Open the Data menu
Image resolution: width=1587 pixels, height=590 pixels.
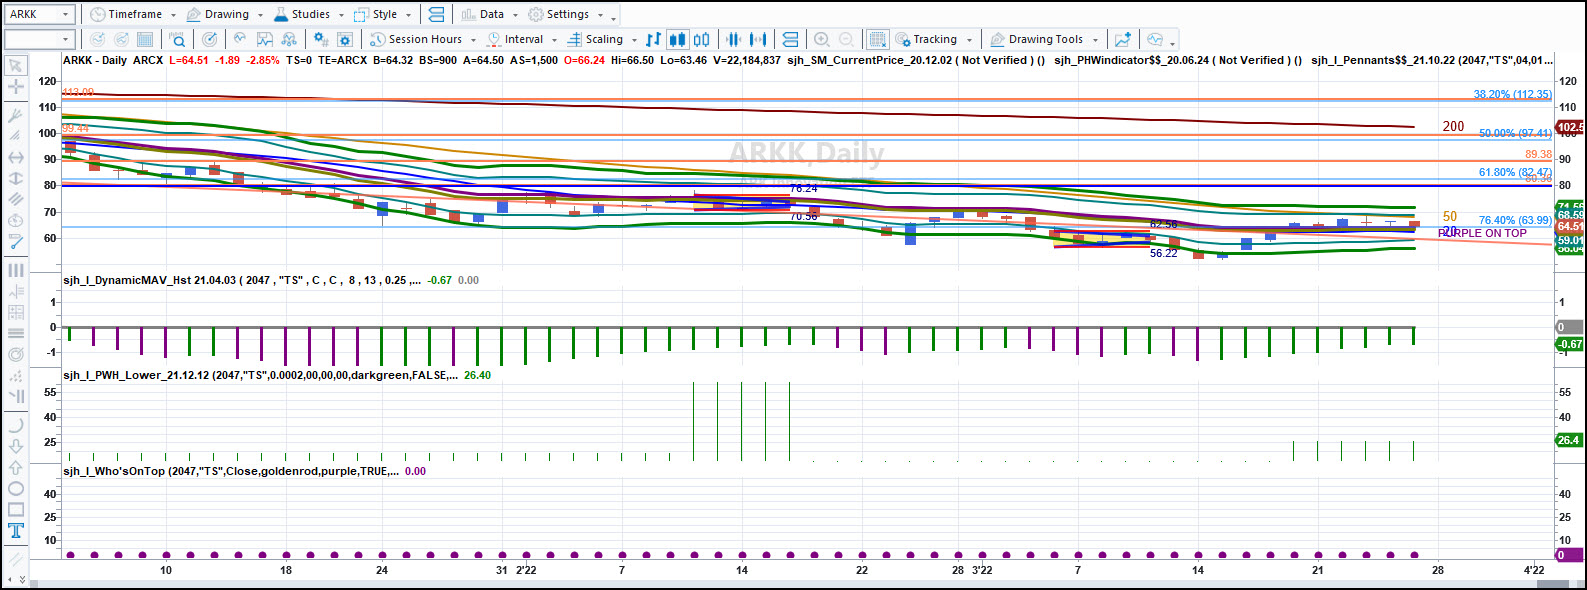coord(483,15)
